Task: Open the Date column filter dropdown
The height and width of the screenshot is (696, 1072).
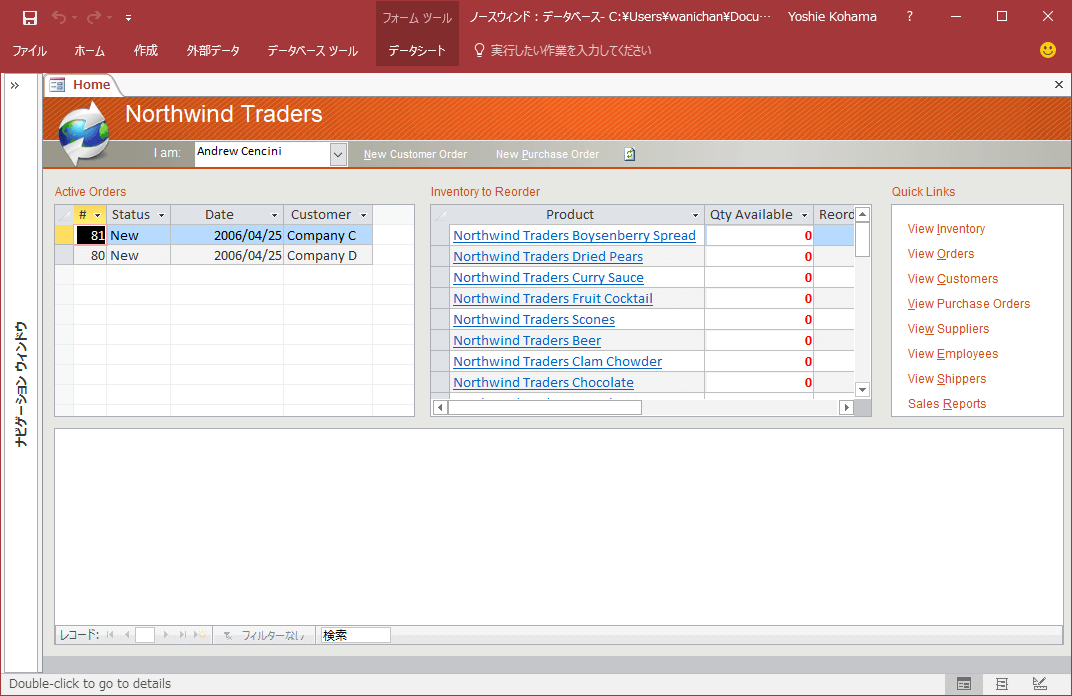Action: [275, 215]
